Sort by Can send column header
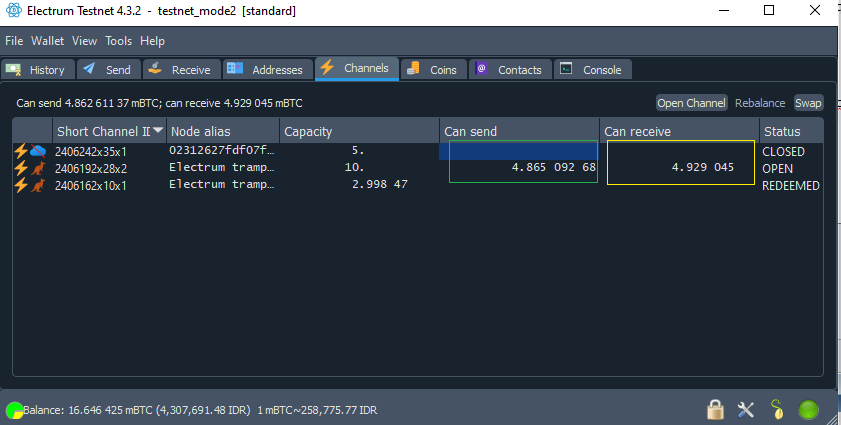Image resolution: width=841 pixels, height=425 pixels. (519, 131)
